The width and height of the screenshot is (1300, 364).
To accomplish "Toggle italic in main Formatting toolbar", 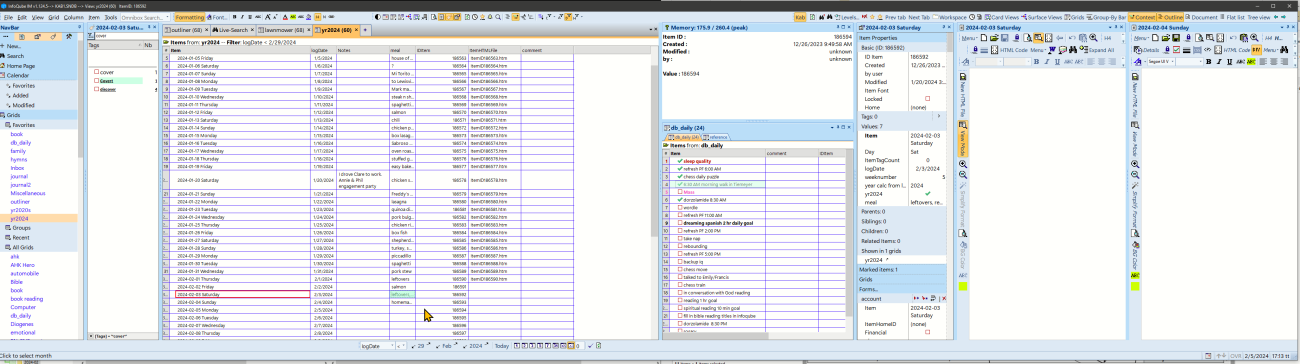I will 242,17.
